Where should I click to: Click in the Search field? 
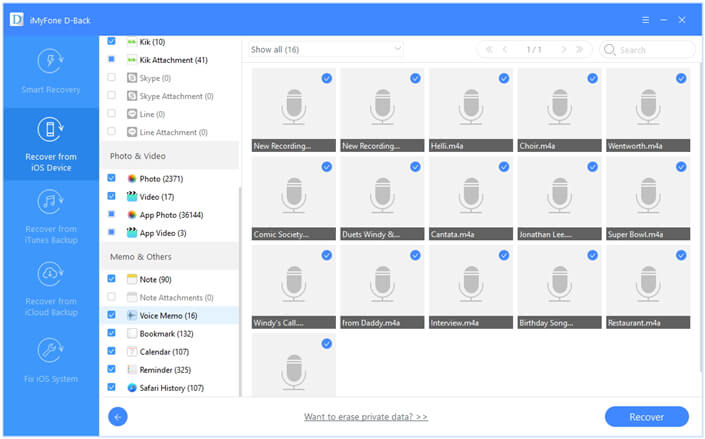click(x=647, y=49)
